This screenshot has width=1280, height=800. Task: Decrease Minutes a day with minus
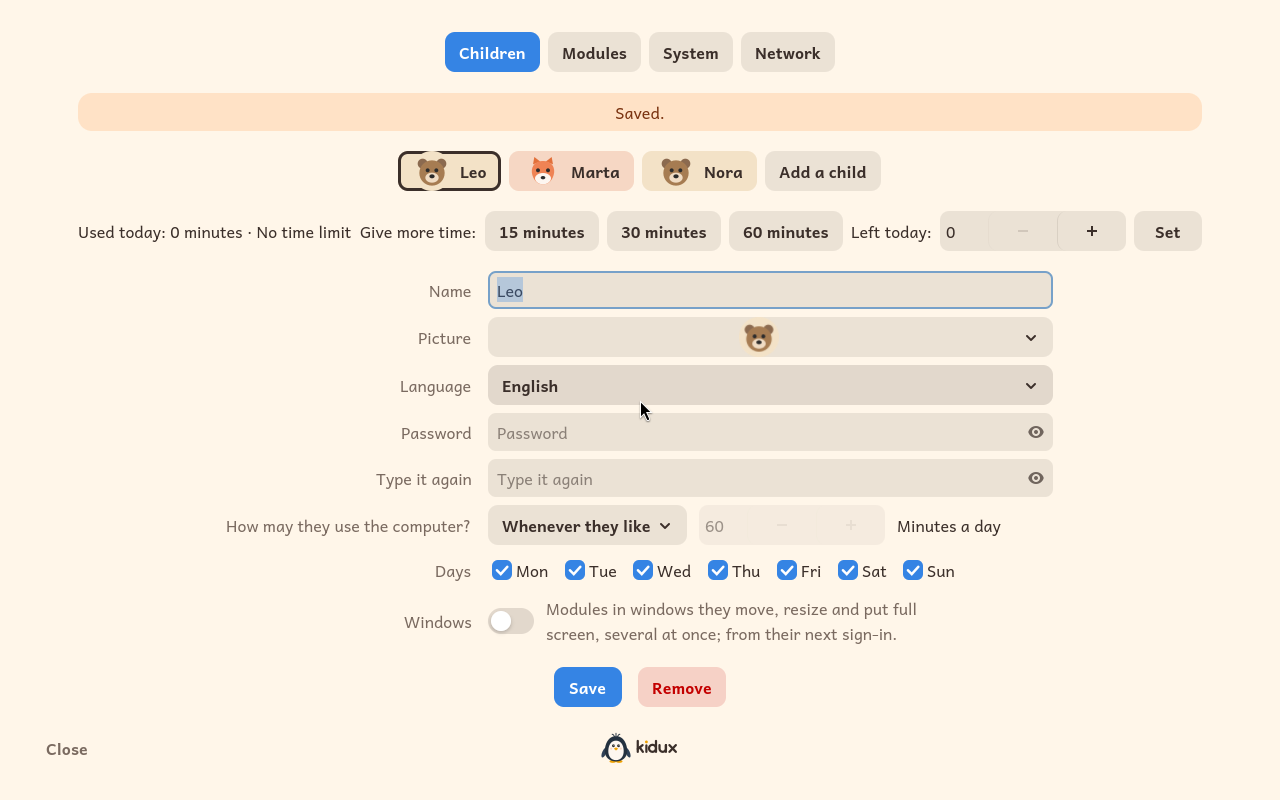coord(782,525)
